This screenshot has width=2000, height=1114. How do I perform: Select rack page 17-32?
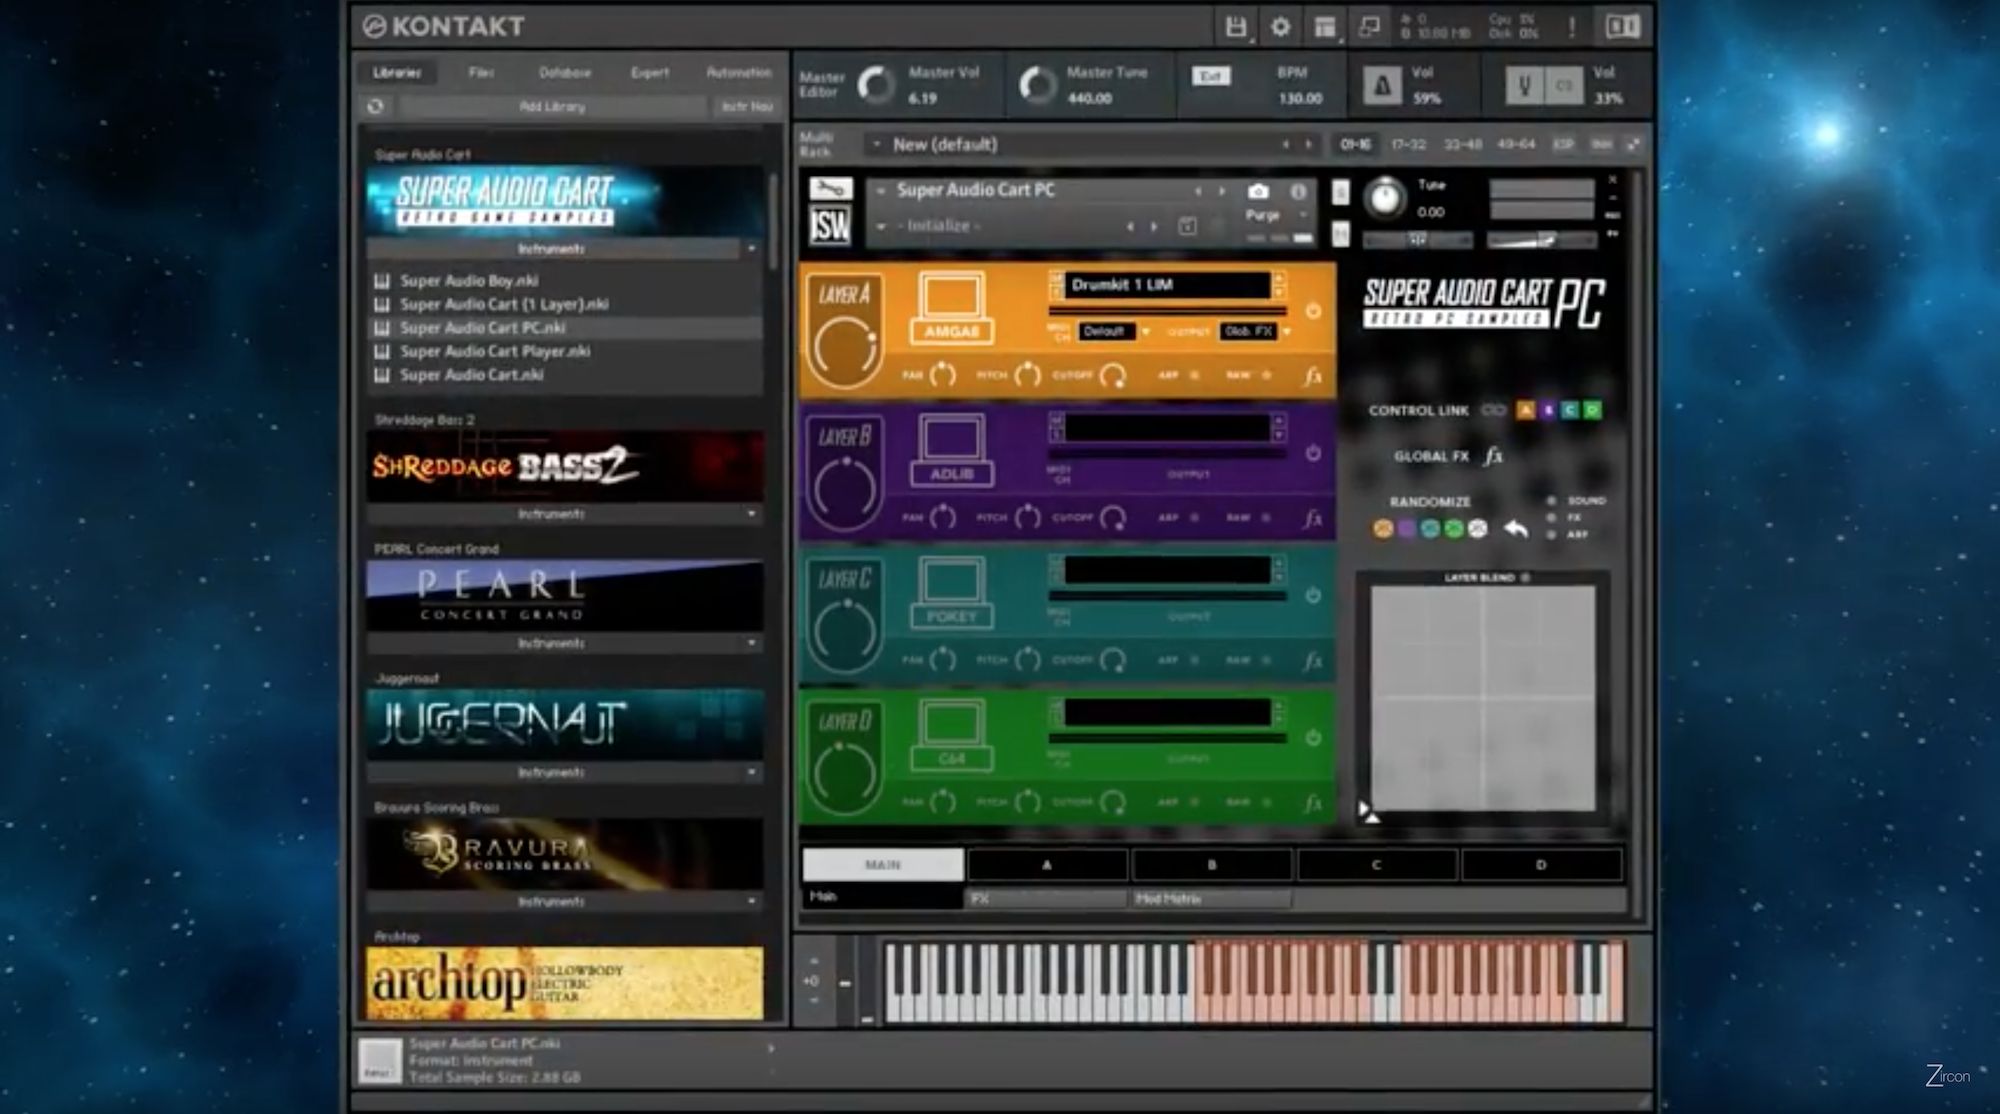pyautogui.click(x=1408, y=145)
